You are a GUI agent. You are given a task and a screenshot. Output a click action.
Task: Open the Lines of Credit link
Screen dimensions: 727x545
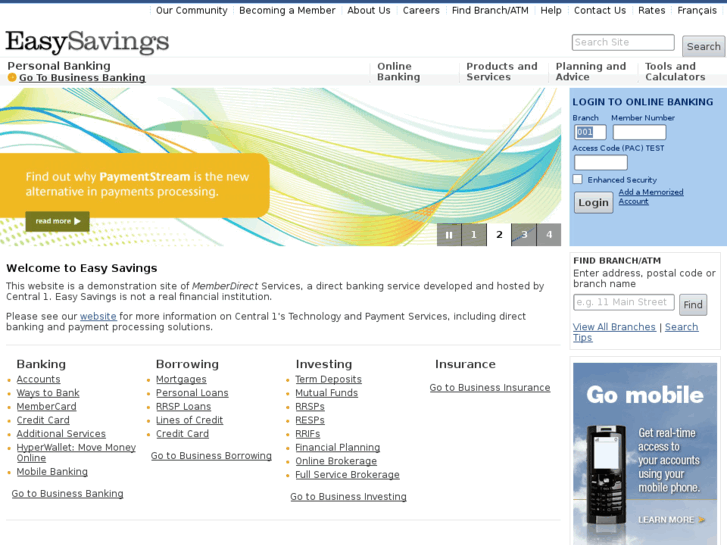(x=189, y=420)
